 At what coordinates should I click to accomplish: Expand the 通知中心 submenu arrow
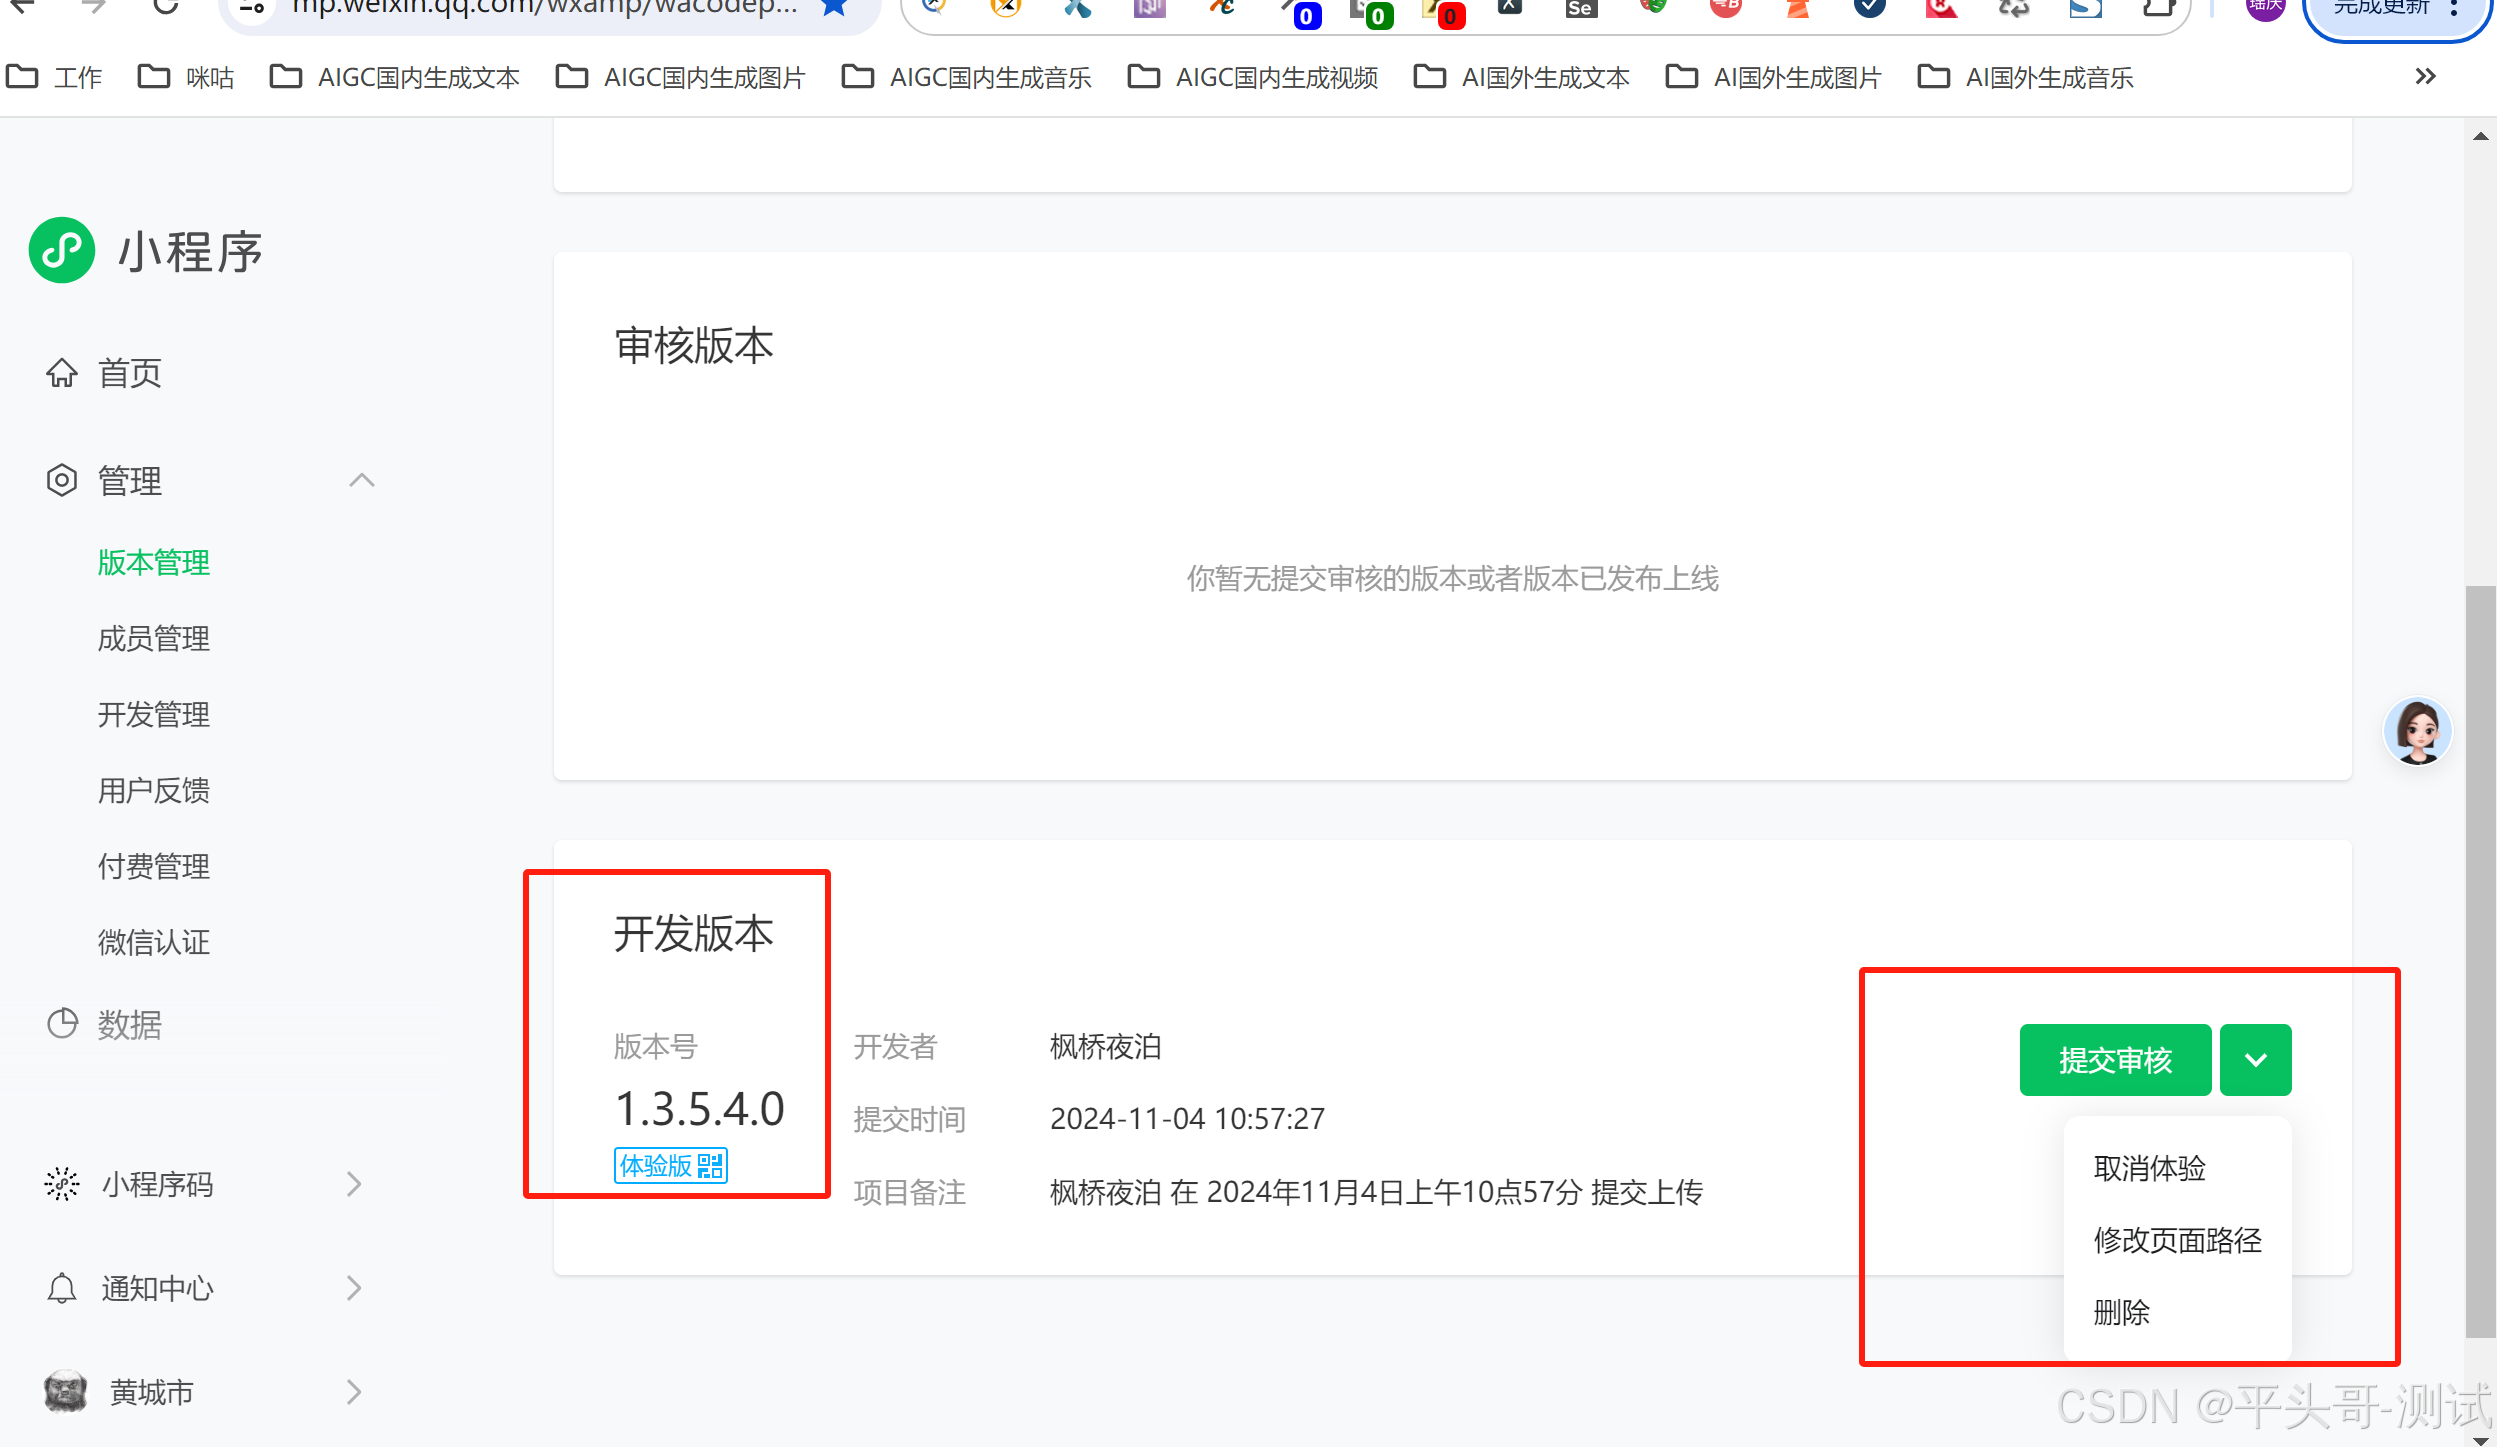[354, 1288]
